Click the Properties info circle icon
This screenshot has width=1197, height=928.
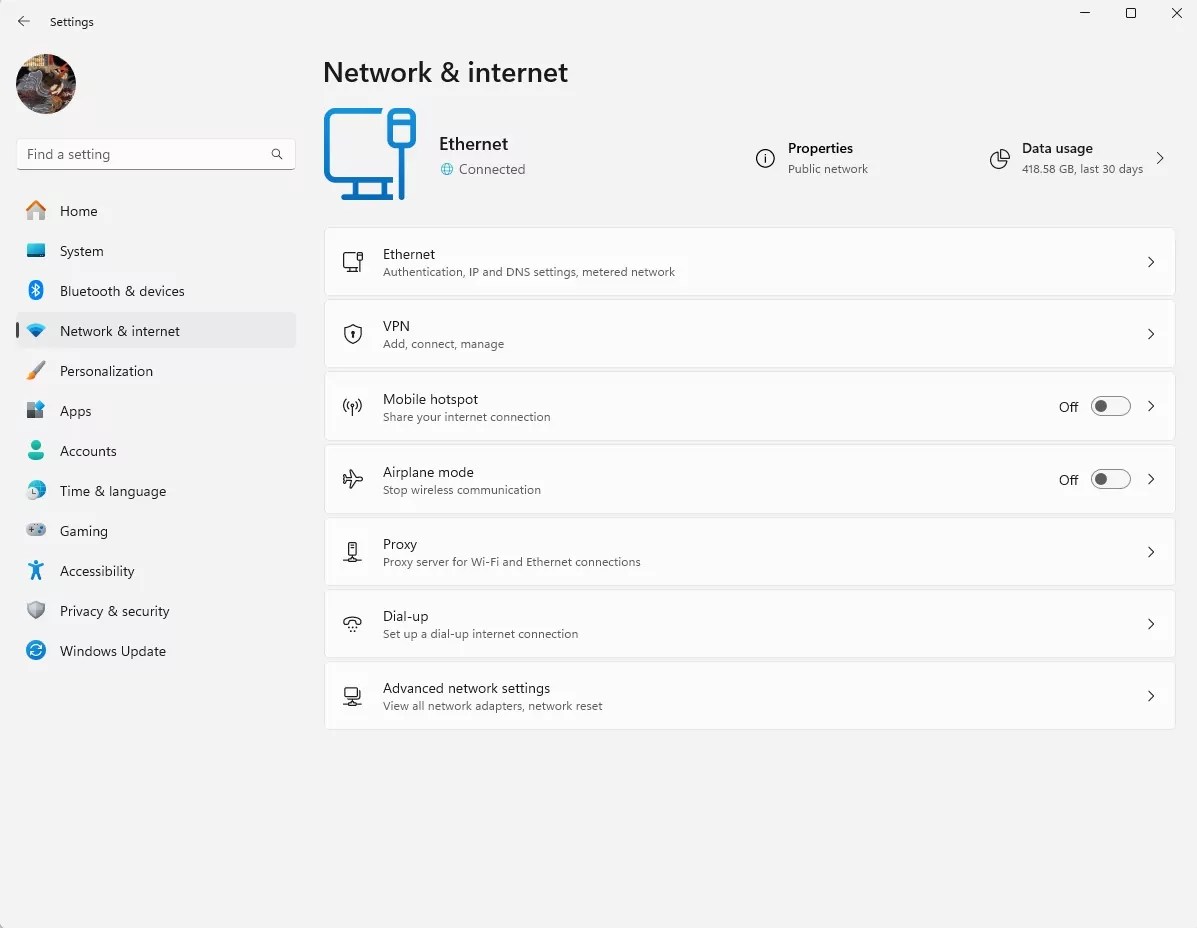pyautogui.click(x=765, y=159)
